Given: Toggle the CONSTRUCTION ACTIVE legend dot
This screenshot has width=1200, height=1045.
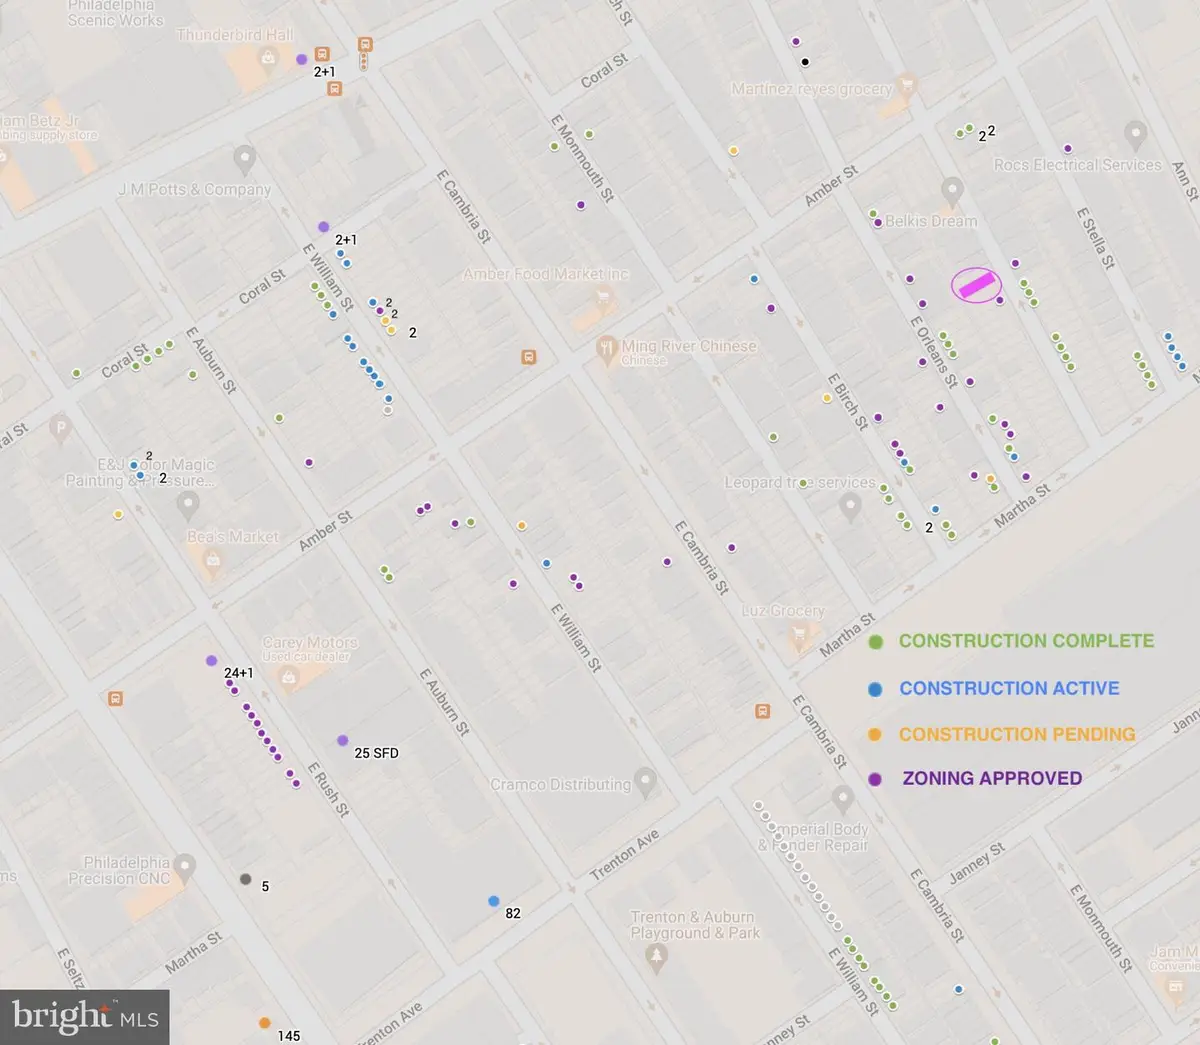Looking at the screenshot, I should pyautogui.click(x=876, y=688).
